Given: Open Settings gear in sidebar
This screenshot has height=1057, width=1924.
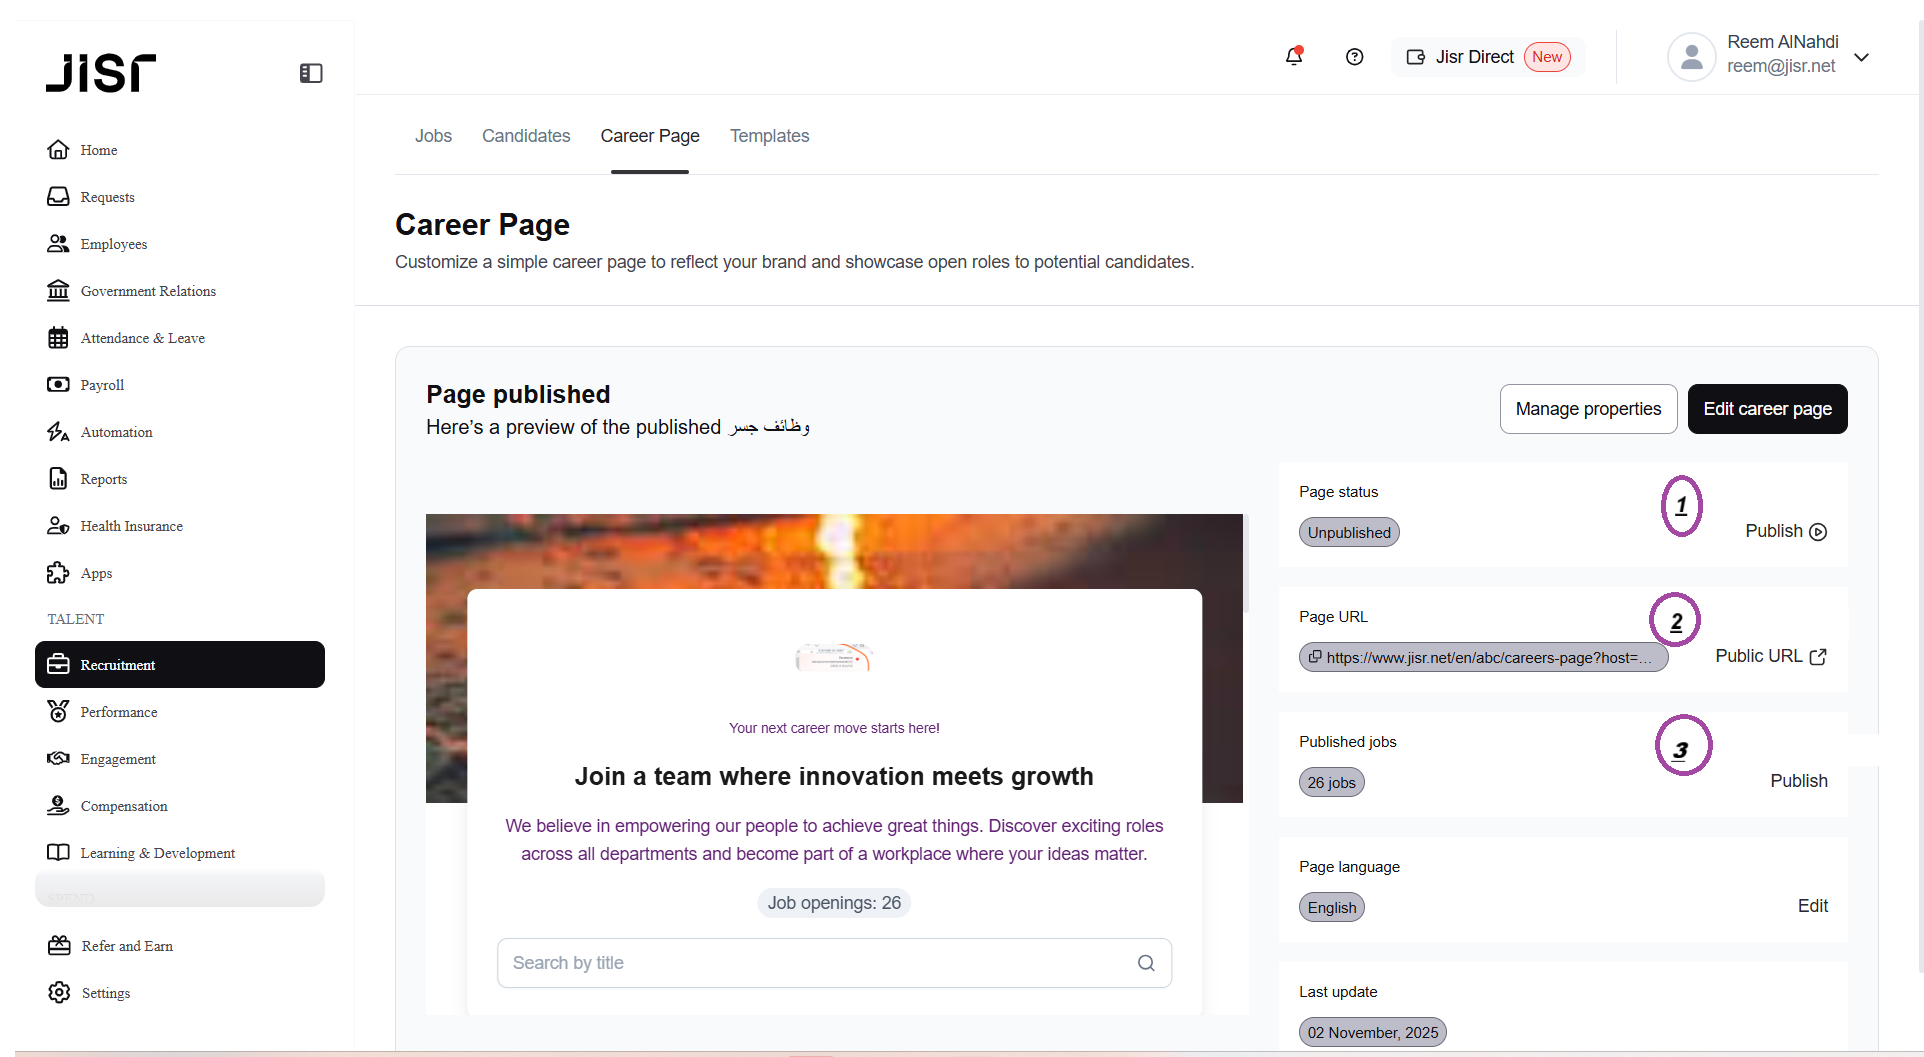Looking at the screenshot, I should coord(59,992).
